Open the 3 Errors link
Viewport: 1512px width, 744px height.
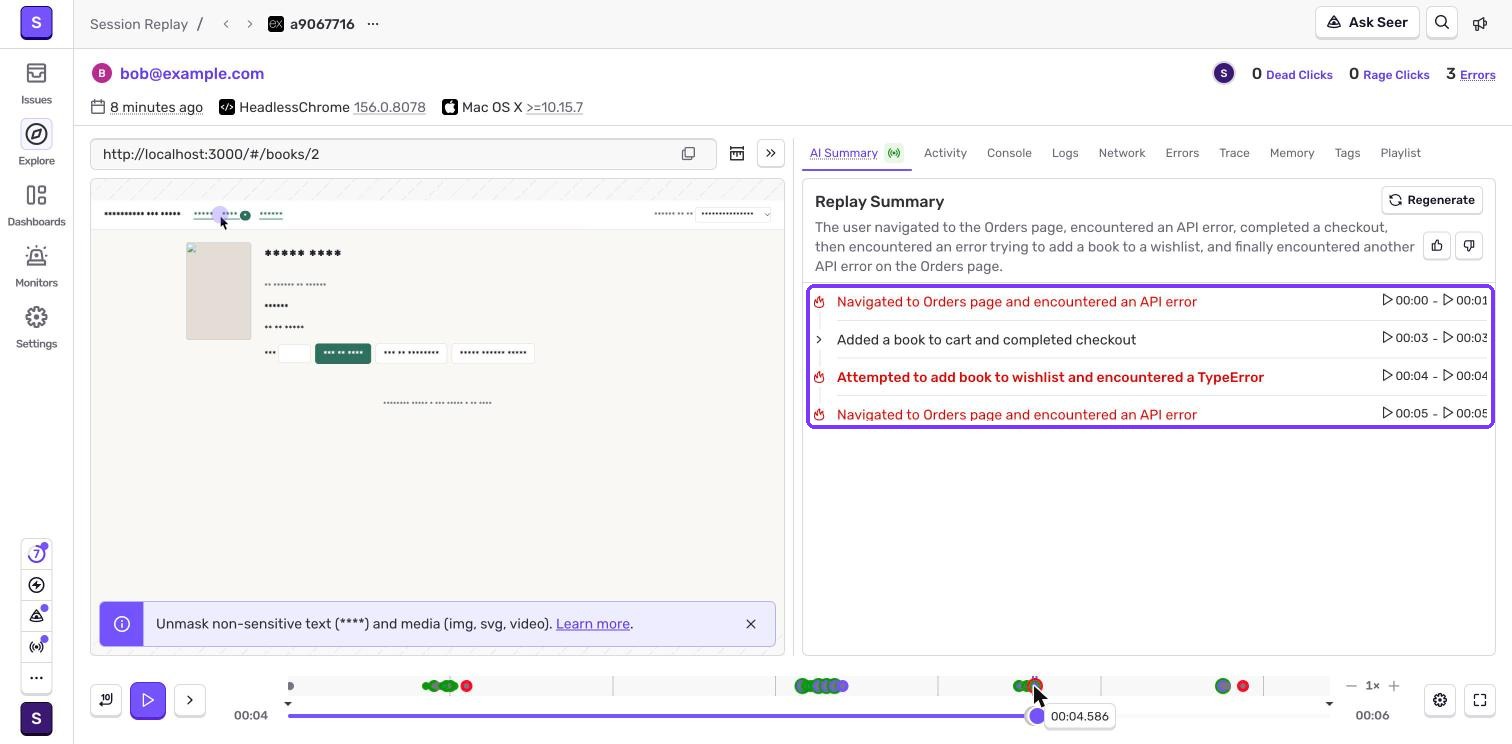(1471, 74)
